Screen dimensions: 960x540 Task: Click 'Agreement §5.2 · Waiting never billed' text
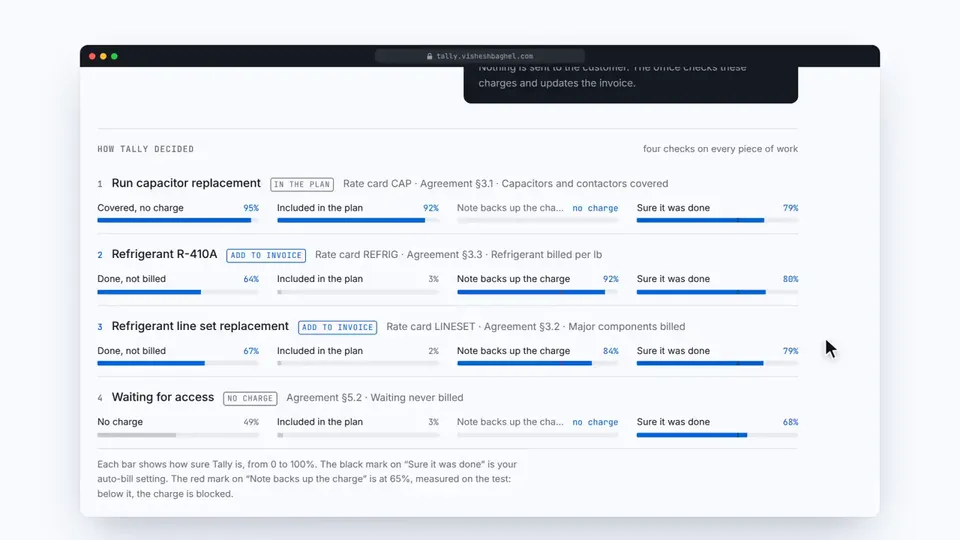[x=375, y=397]
